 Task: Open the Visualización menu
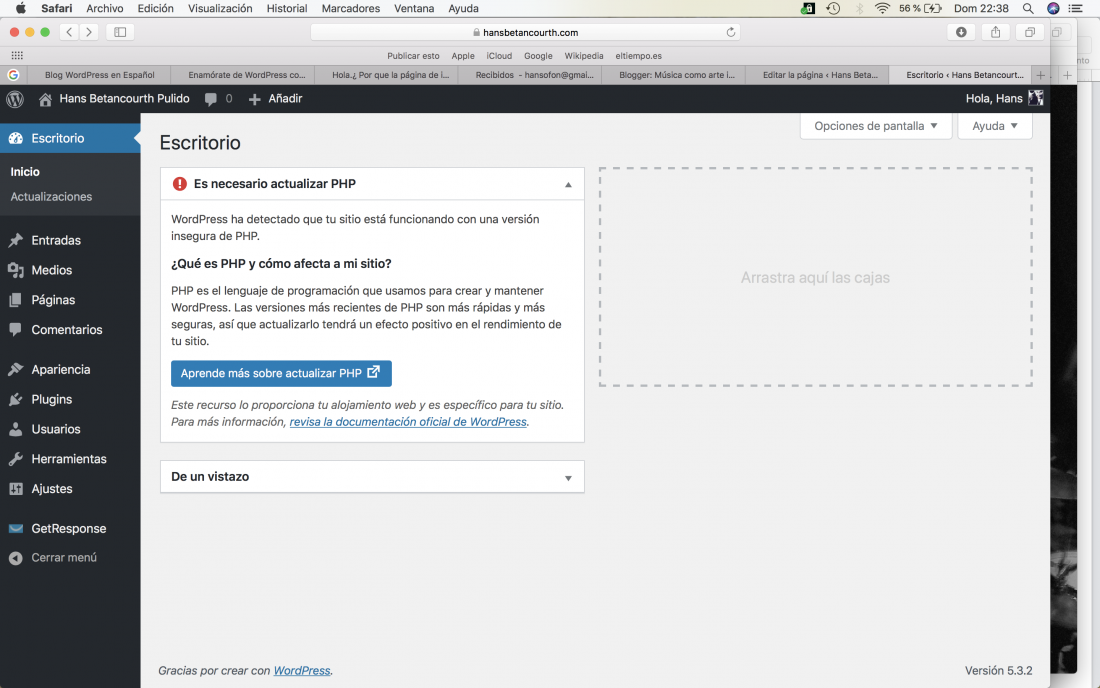(x=220, y=8)
